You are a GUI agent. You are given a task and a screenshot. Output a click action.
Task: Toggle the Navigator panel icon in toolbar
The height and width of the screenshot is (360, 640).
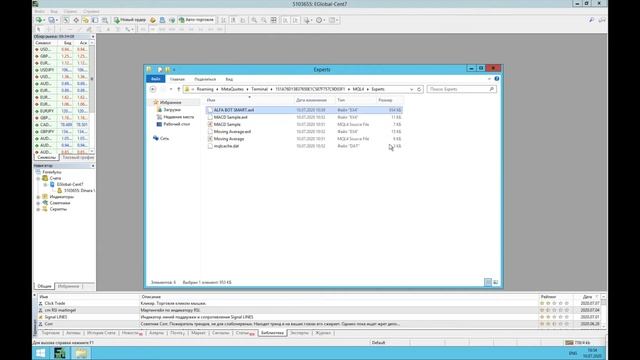[x=85, y=20]
